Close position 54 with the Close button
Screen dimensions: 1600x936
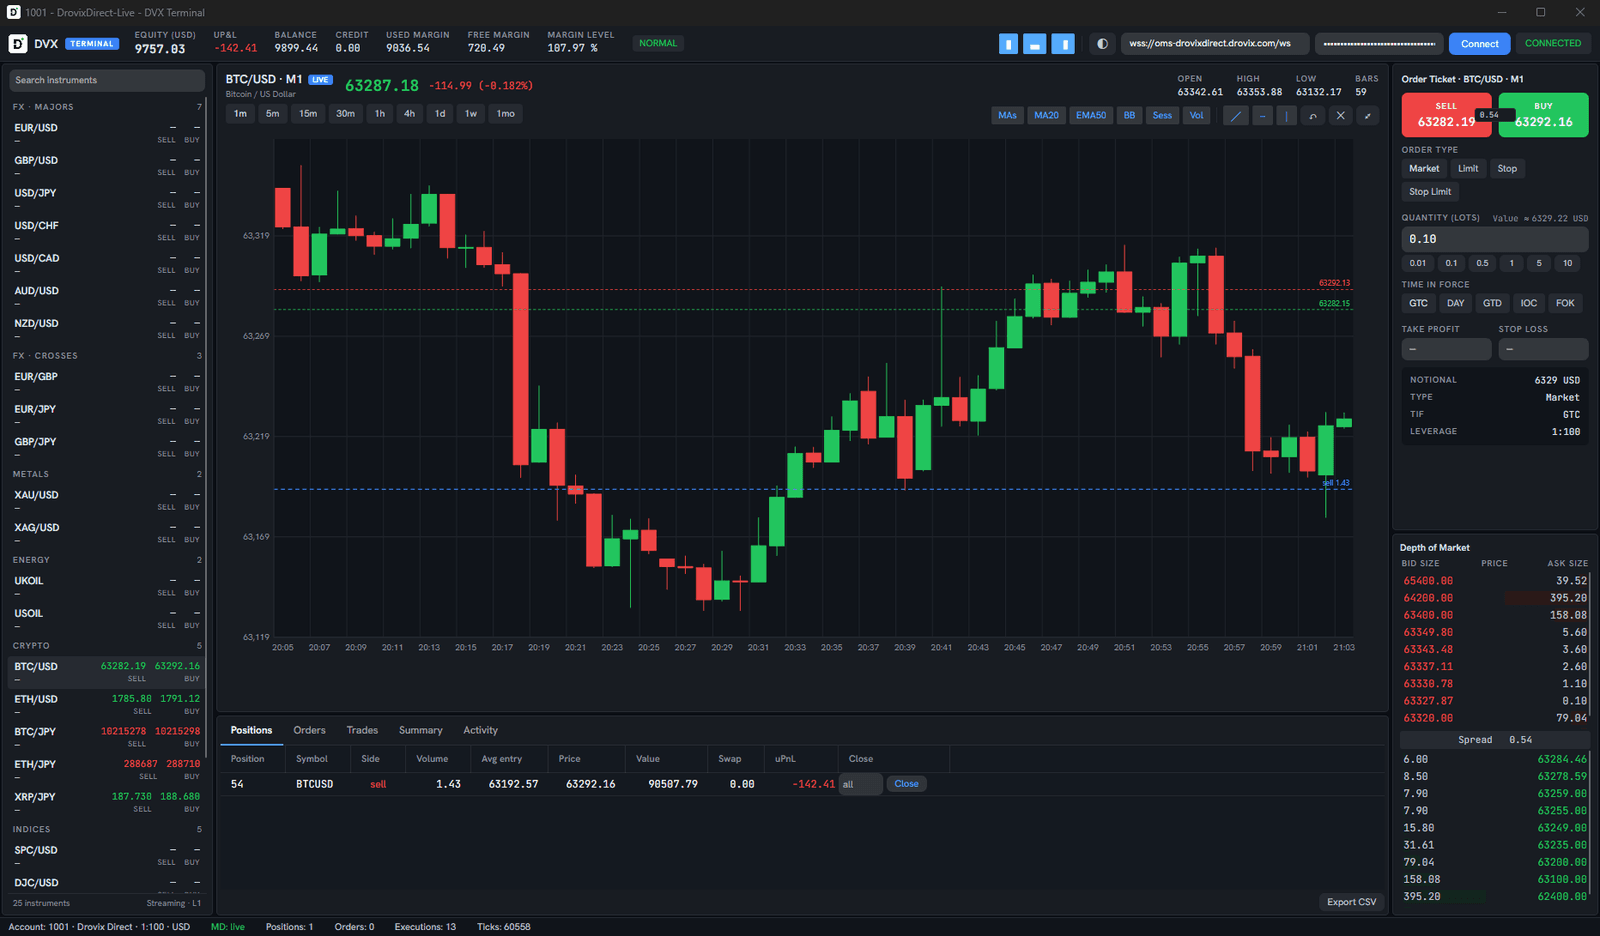click(906, 784)
